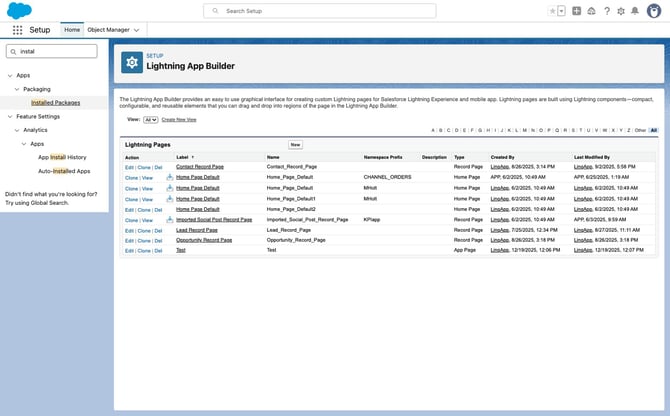
Task: Sort by the Namespace Prefix column header
Action: (383, 157)
